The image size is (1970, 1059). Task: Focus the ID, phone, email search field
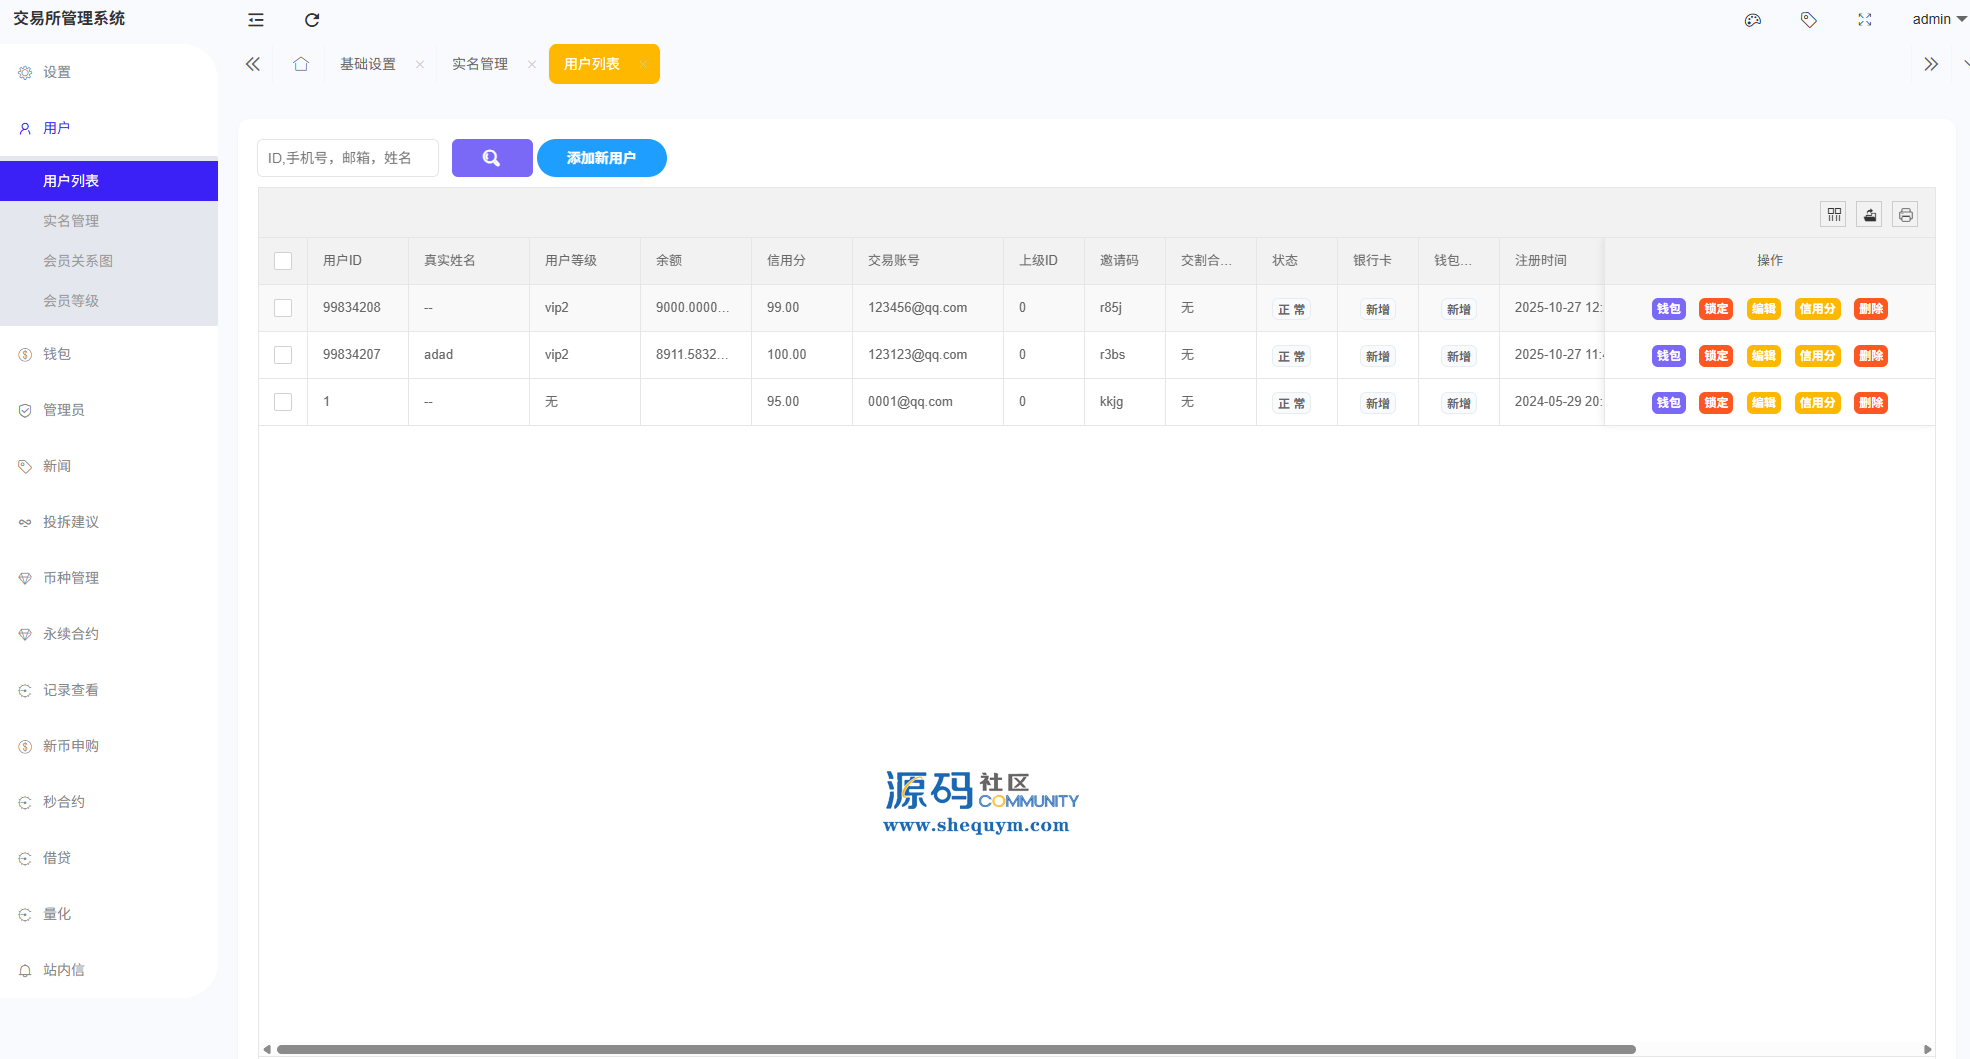point(347,158)
